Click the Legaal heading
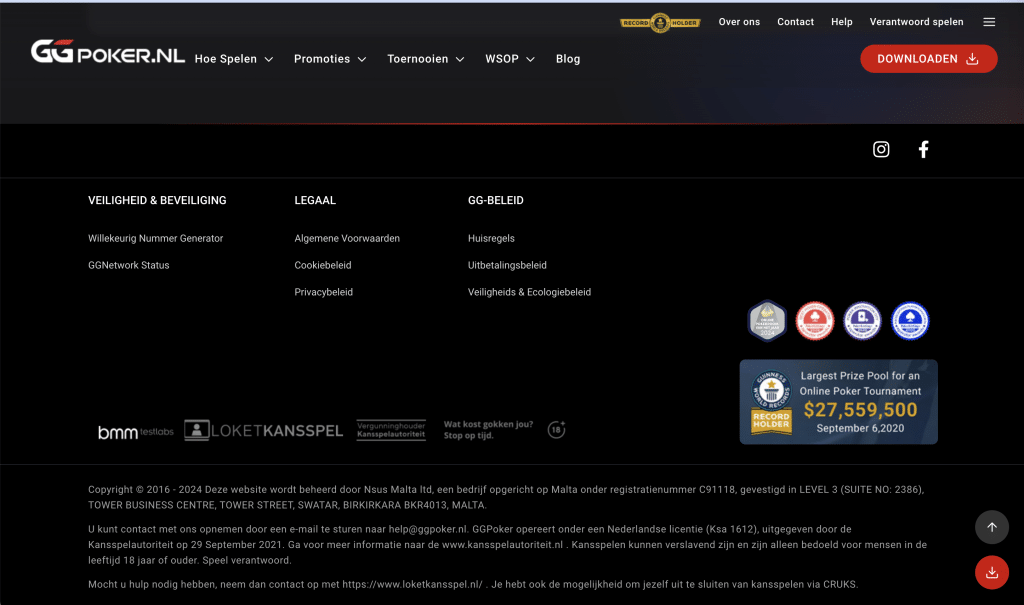 pyautogui.click(x=315, y=201)
